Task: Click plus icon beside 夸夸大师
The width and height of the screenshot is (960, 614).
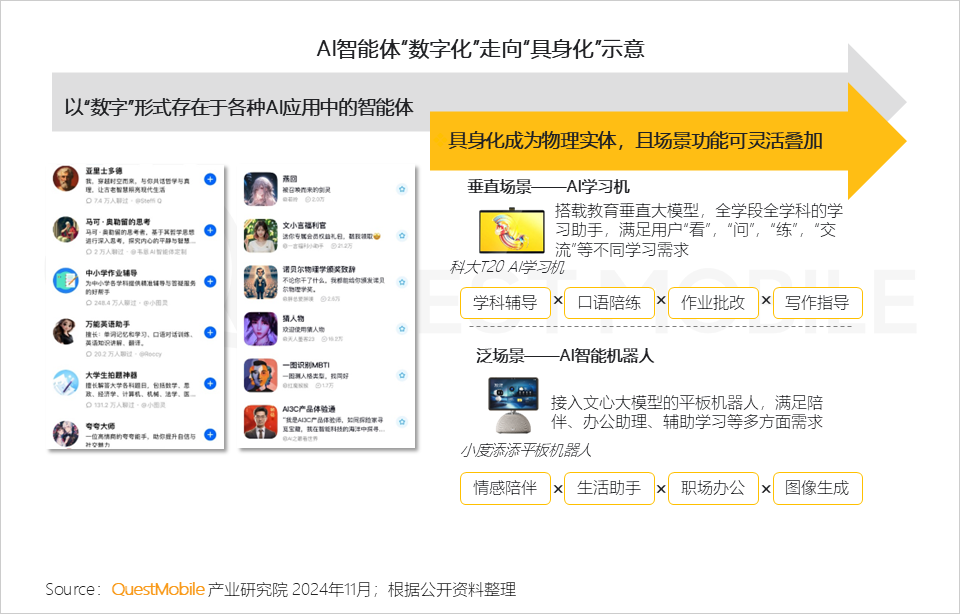Action: coord(210,435)
